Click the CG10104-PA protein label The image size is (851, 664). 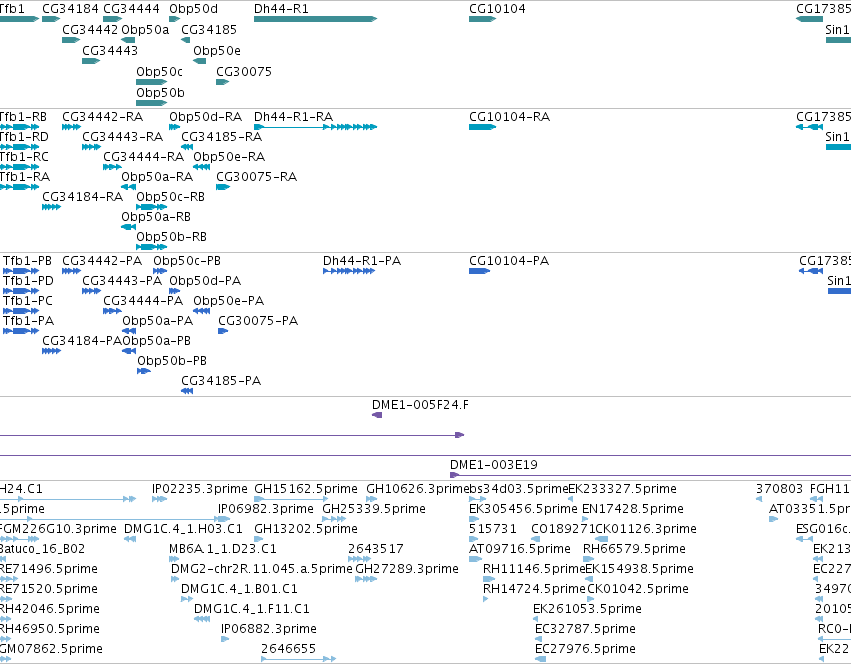[x=509, y=262]
